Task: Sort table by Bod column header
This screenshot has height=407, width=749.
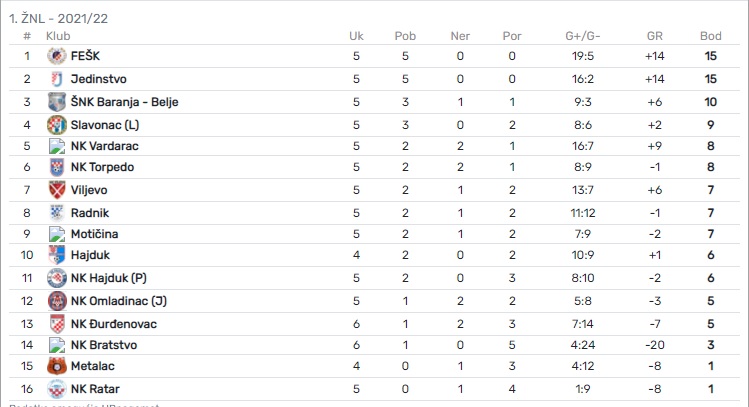Action: click(x=711, y=36)
